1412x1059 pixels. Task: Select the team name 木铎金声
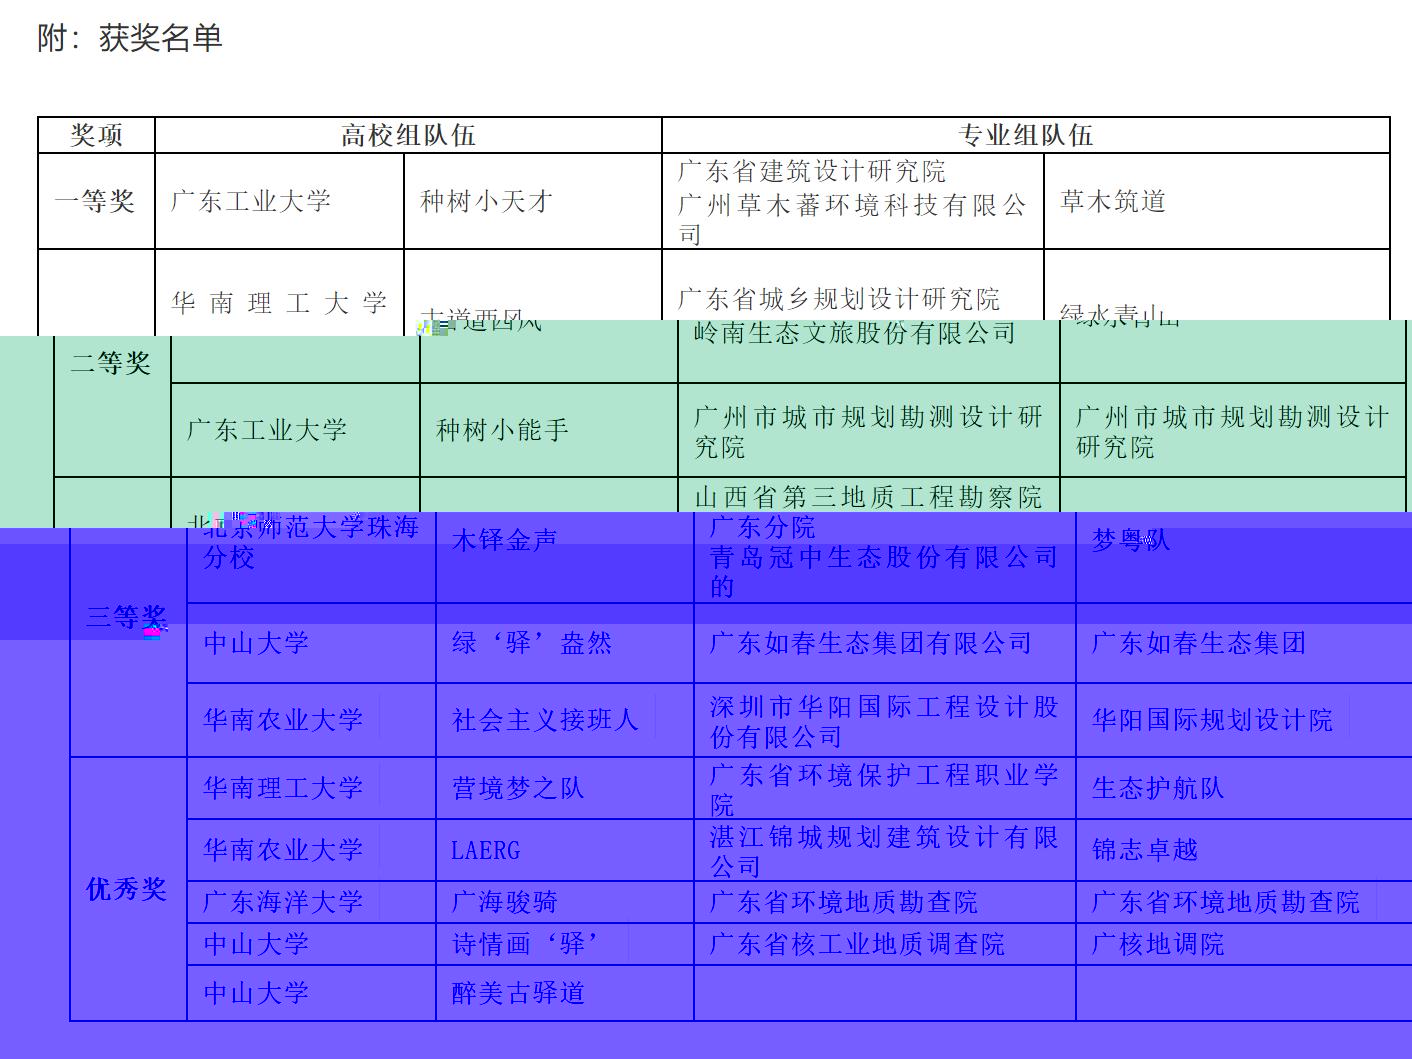click(x=505, y=541)
